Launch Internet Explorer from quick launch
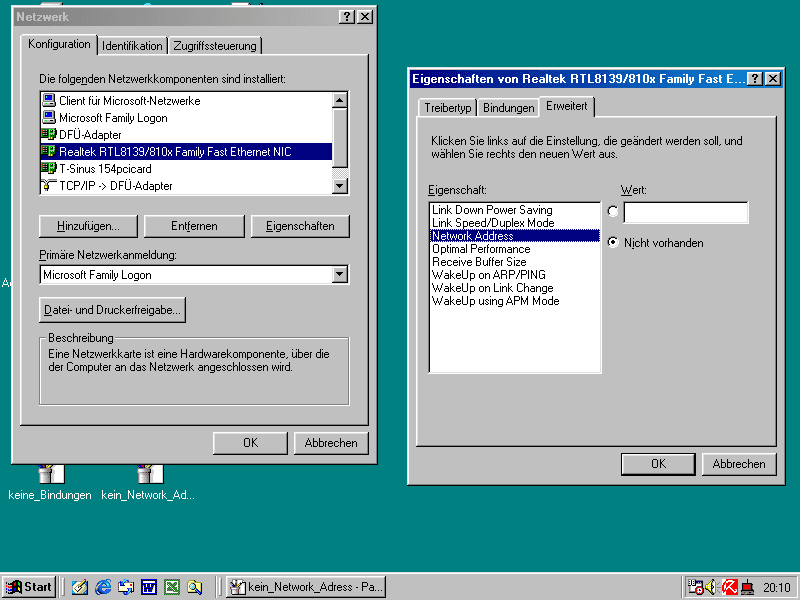This screenshot has height=600, width=800. (x=103, y=587)
